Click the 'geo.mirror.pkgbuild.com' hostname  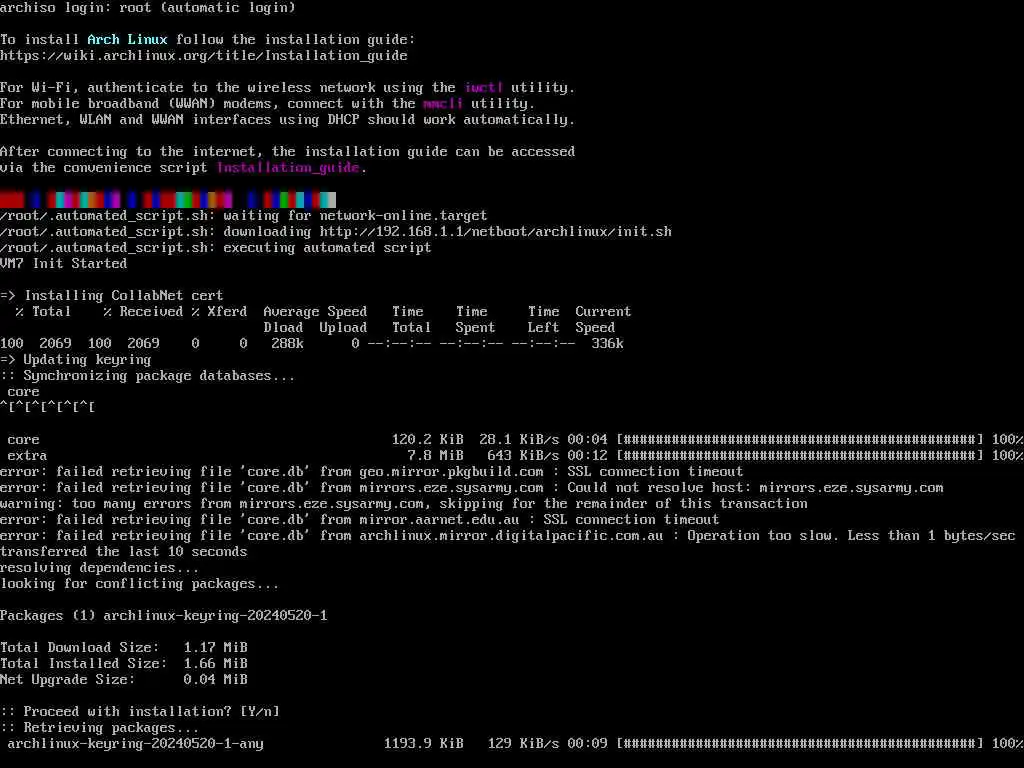coord(451,472)
